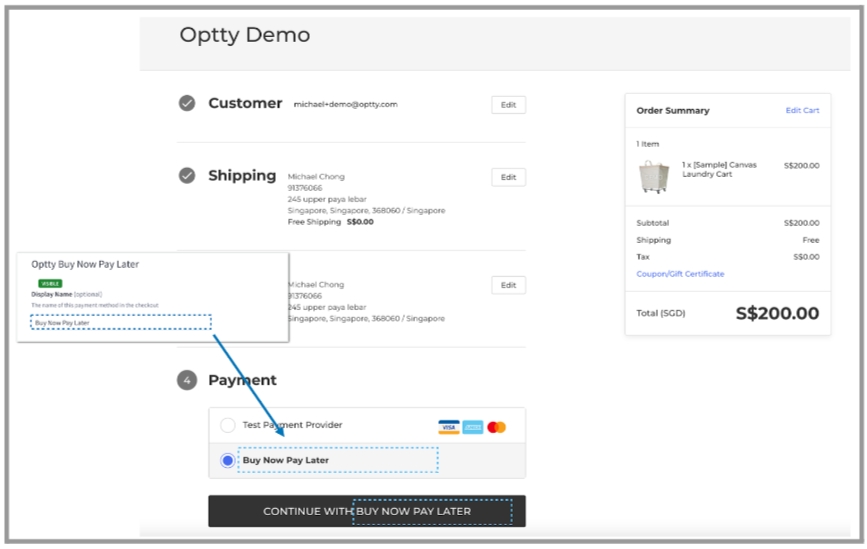The width and height of the screenshot is (867, 549).
Task: Open the Edit Cart link
Action: tap(802, 111)
